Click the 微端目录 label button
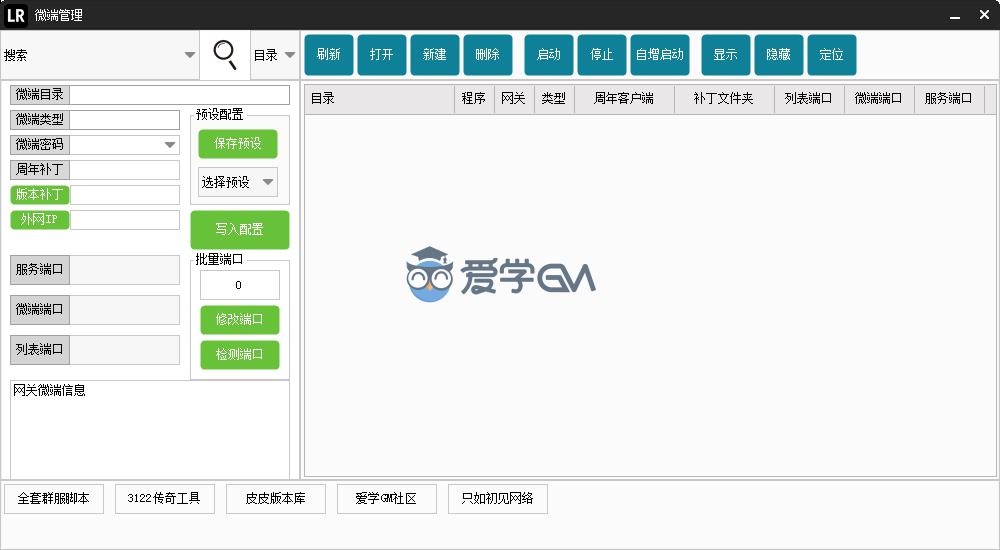Viewport: 1000px width, 550px height. (40, 95)
